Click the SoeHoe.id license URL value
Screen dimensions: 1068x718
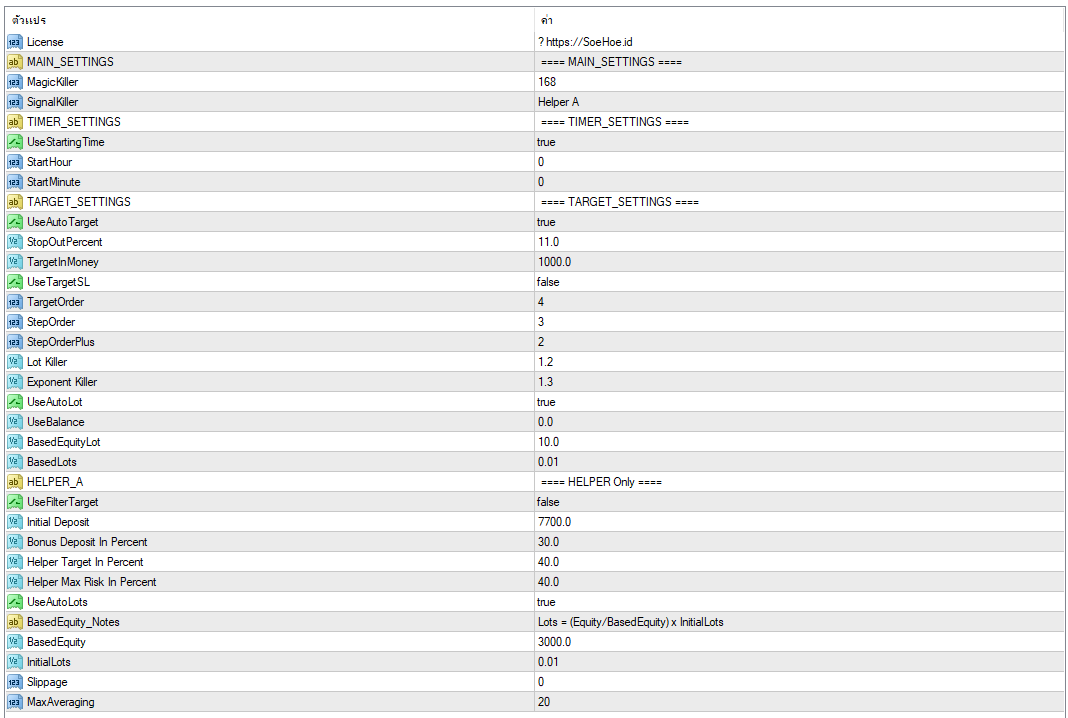point(589,42)
